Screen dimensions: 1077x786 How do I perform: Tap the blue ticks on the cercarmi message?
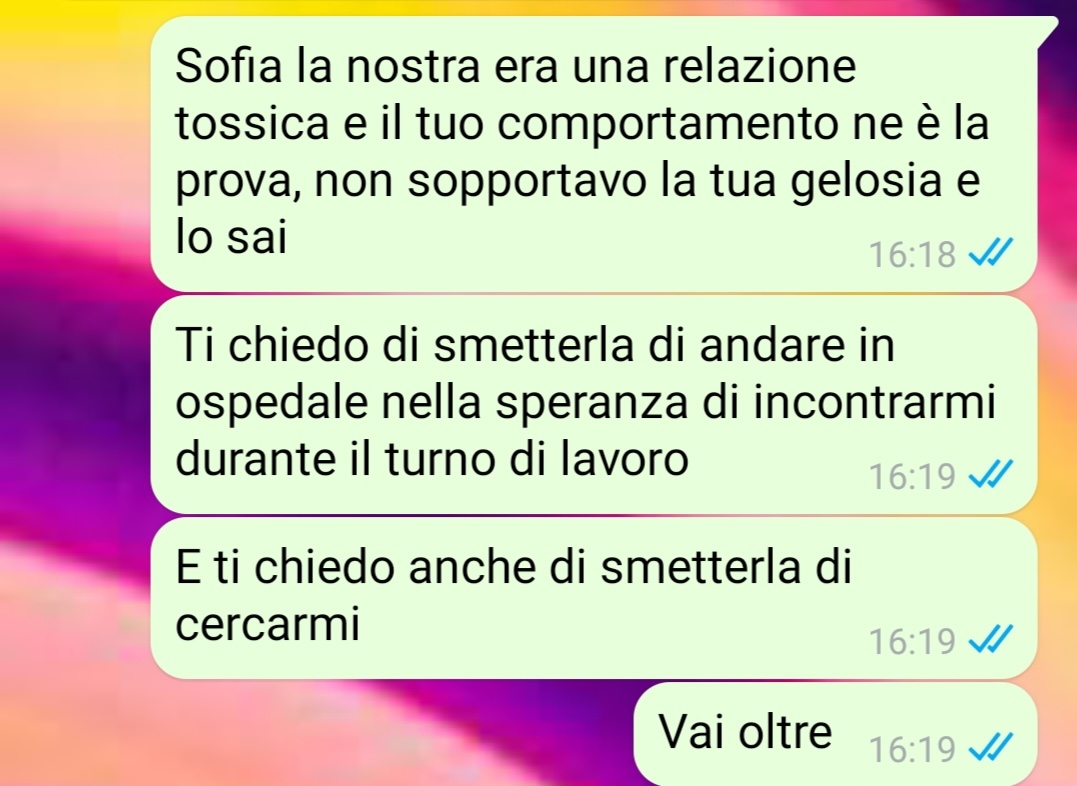(990, 640)
